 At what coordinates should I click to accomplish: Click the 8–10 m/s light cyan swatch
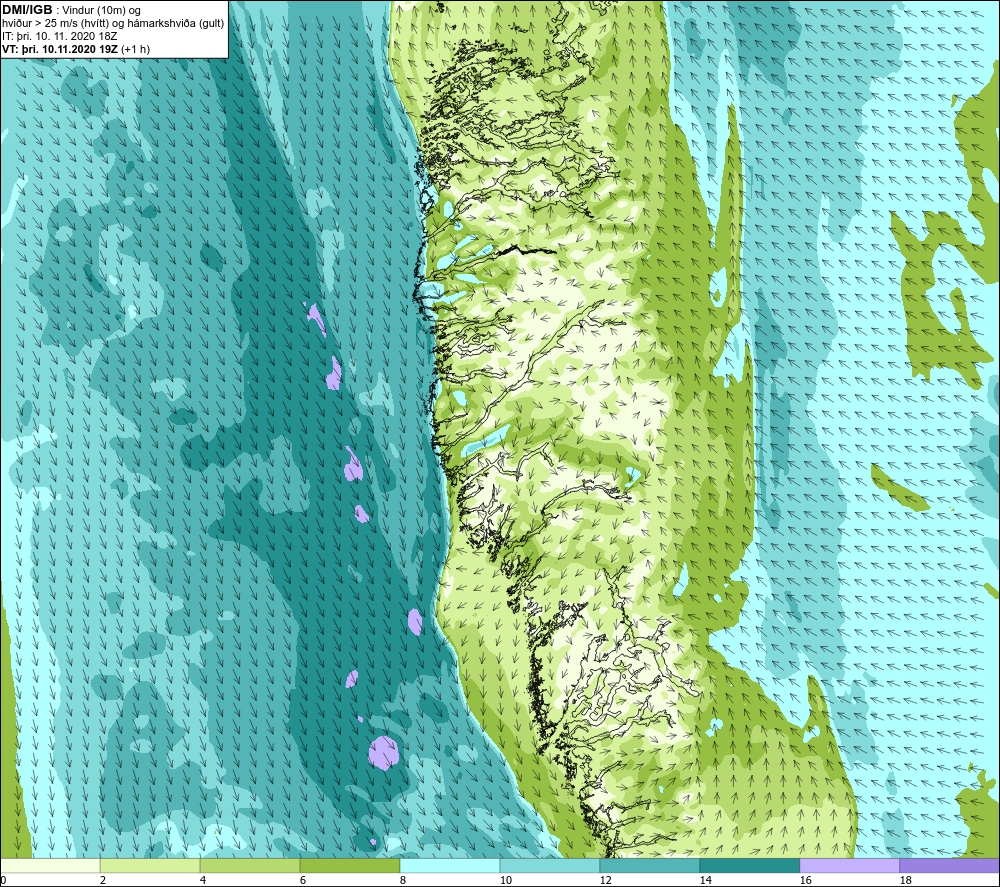click(450, 865)
